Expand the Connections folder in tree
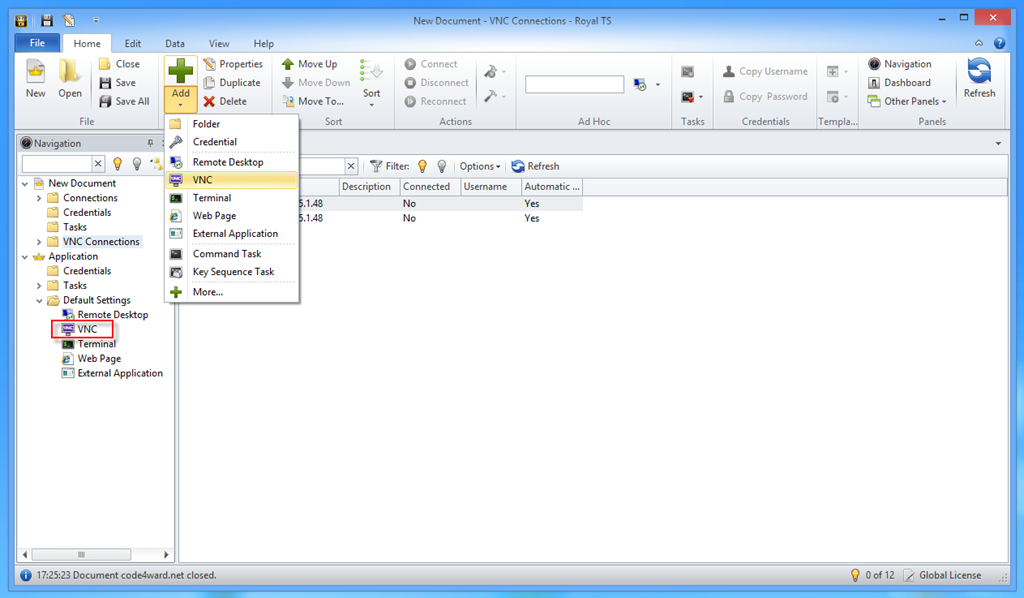The width and height of the screenshot is (1024, 598). coord(39,198)
